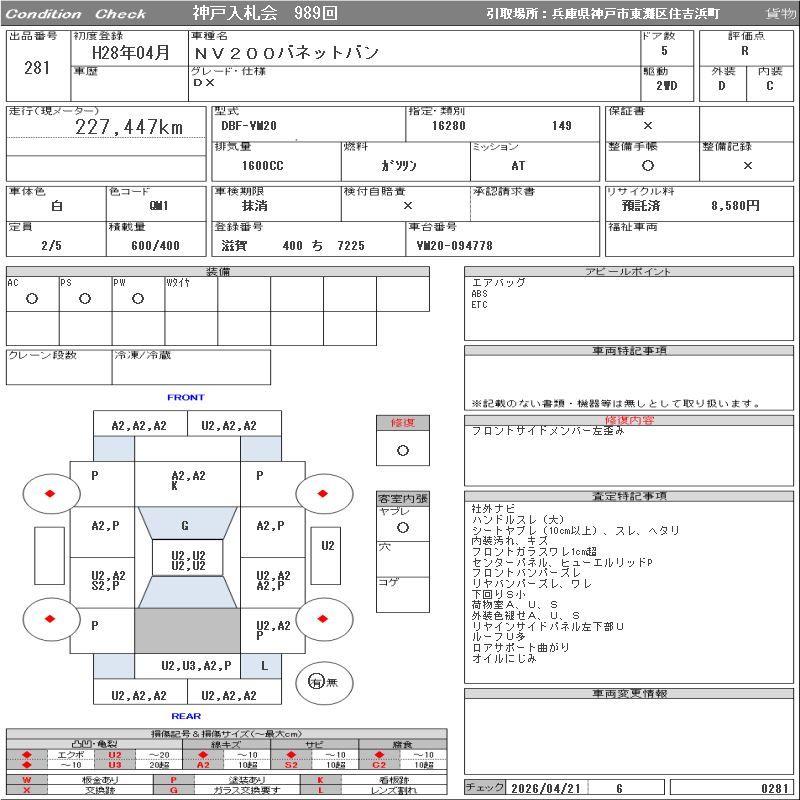This screenshot has height=800, width=800.
Task: Click the red diamond in the front-left tire oval
Action: click(x=50, y=493)
